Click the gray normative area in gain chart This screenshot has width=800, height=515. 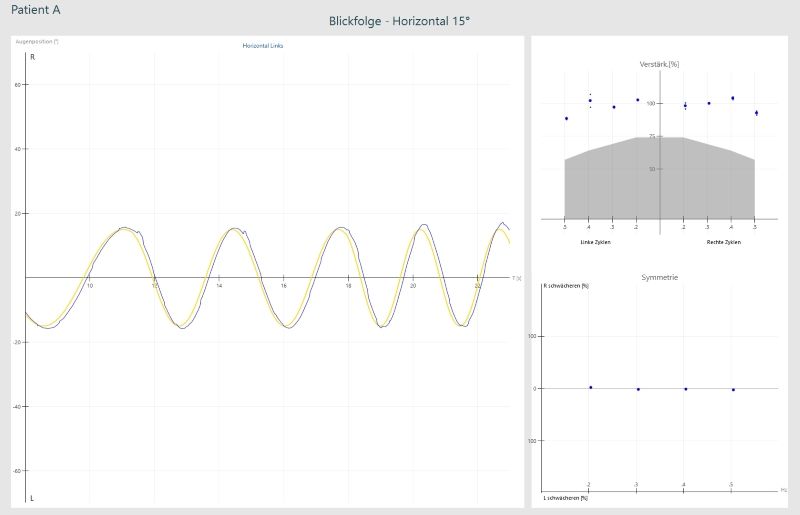tap(659, 185)
